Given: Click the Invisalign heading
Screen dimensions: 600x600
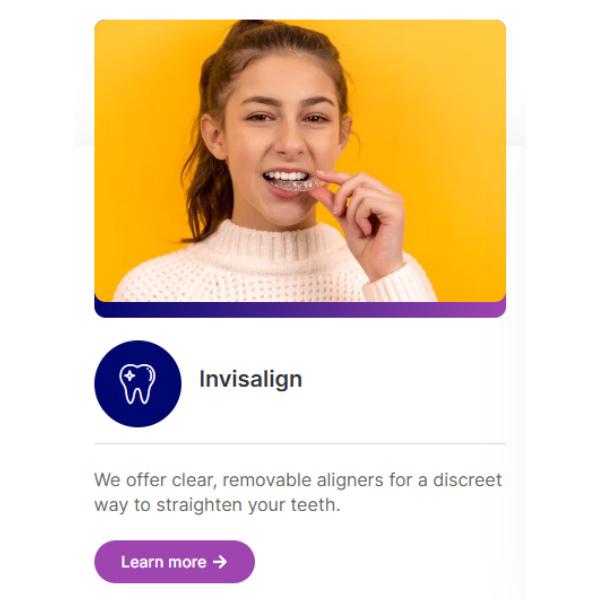Looking at the screenshot, I should (251, 380).
